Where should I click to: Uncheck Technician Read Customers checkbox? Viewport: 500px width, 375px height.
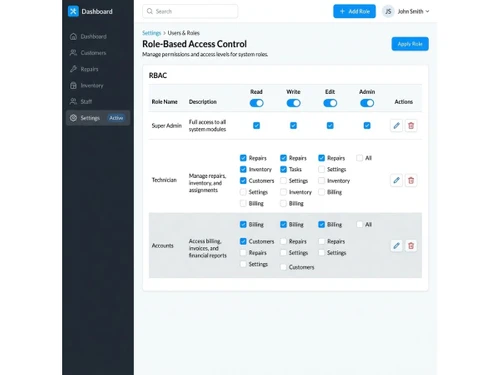tap(243, 181)
